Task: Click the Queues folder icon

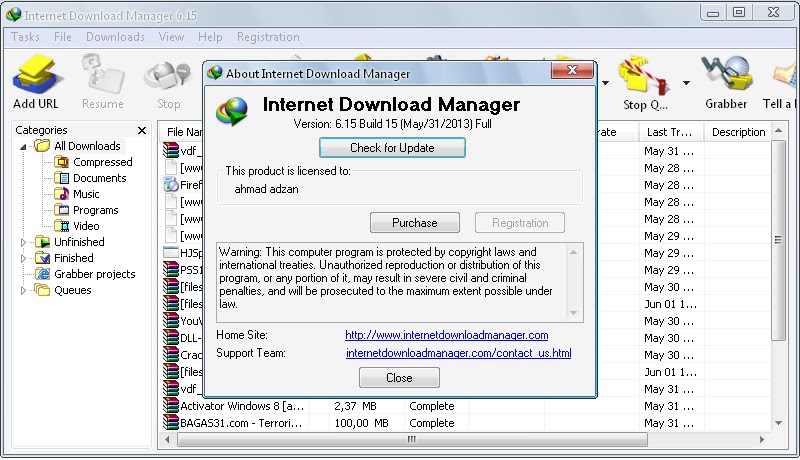Action: 42,290
